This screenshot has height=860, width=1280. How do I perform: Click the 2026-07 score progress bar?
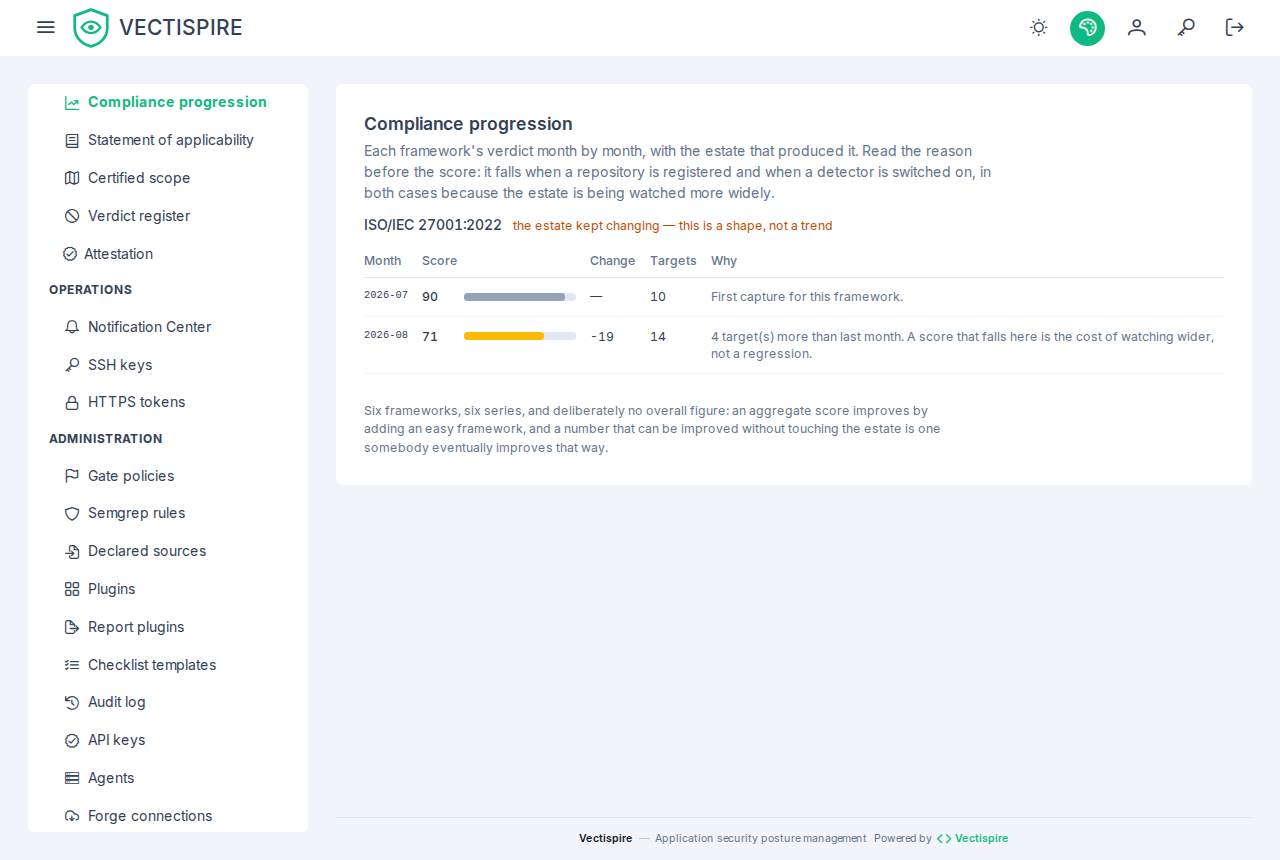(x=520, y=297)
